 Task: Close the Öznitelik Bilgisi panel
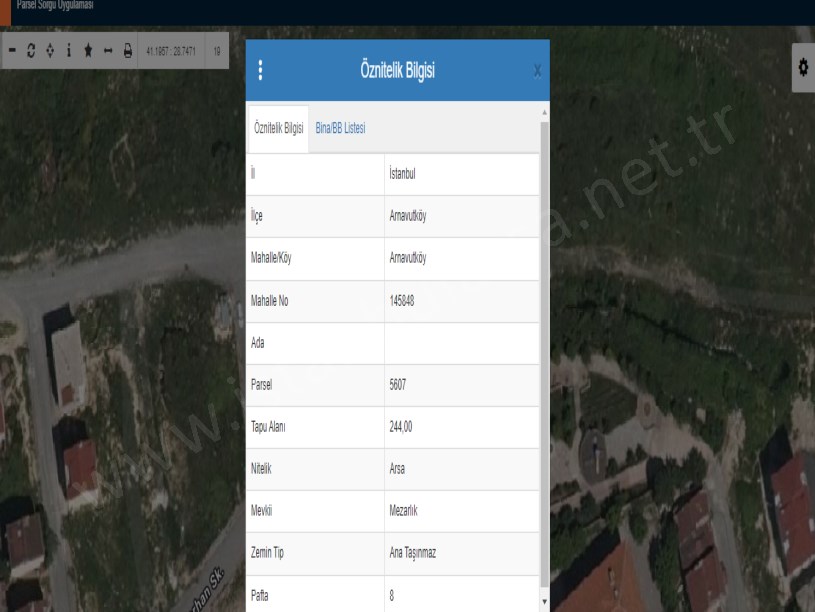537,71
